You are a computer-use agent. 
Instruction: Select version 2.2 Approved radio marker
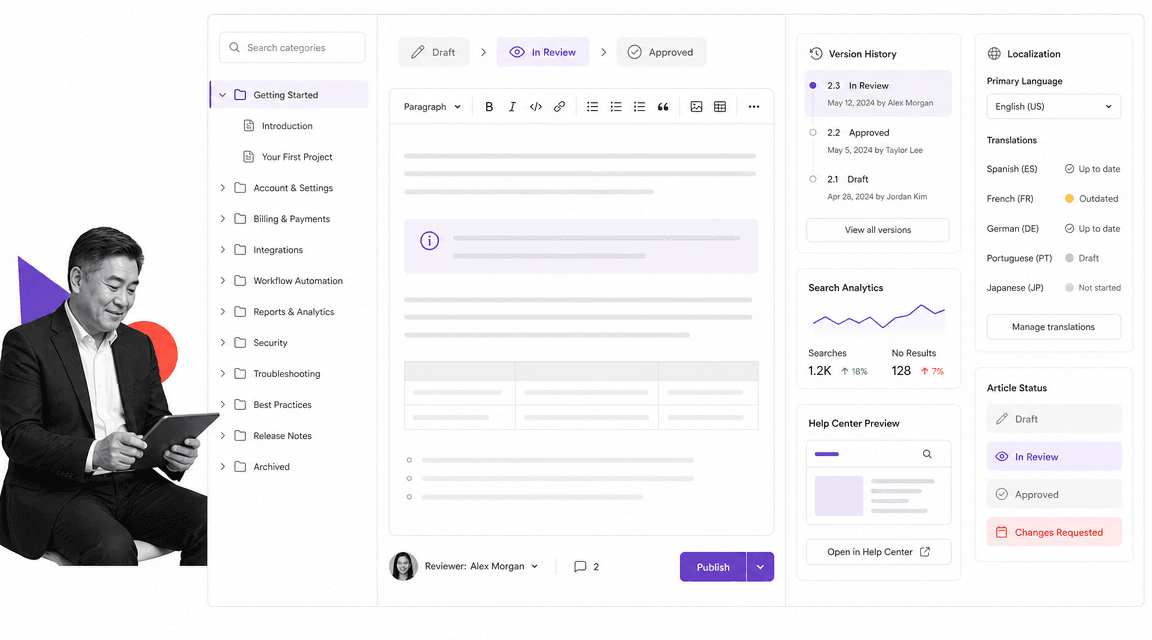[x=813, y=132]
